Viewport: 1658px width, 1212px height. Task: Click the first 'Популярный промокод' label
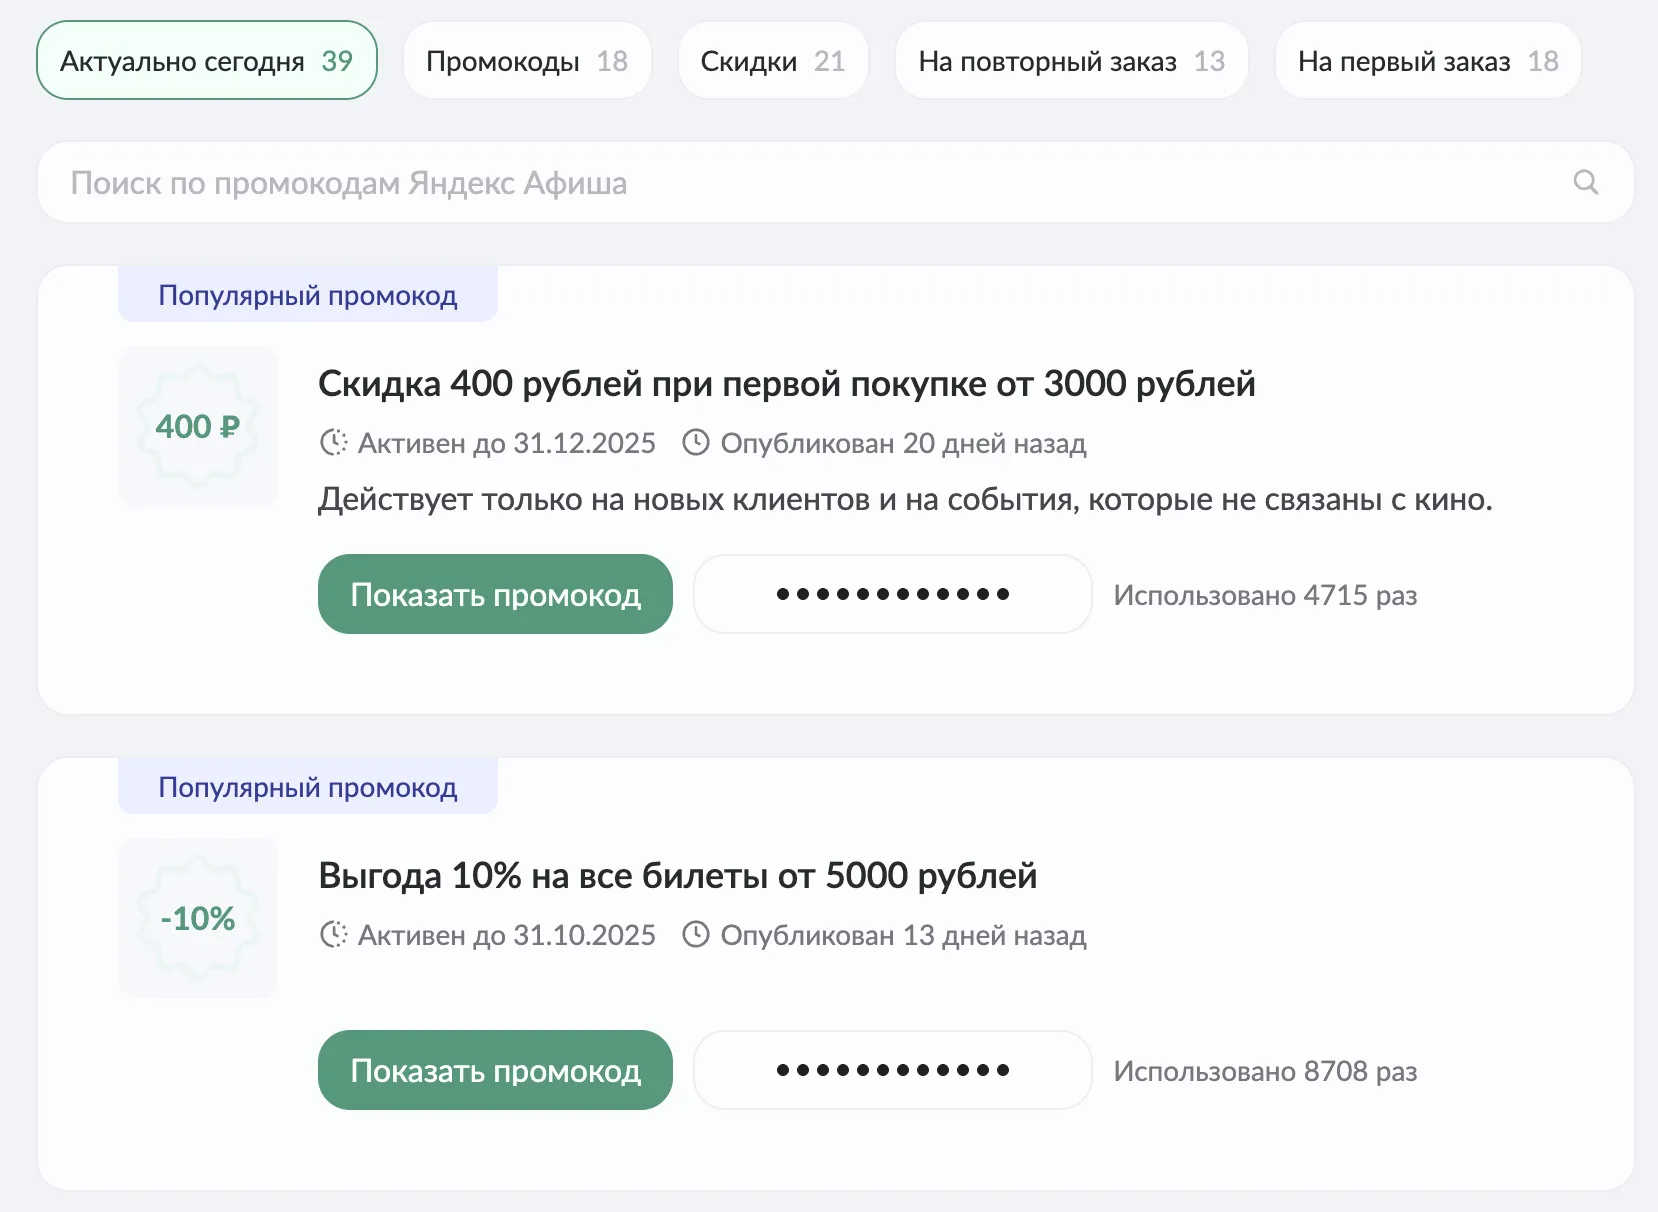tap(308, 296)
